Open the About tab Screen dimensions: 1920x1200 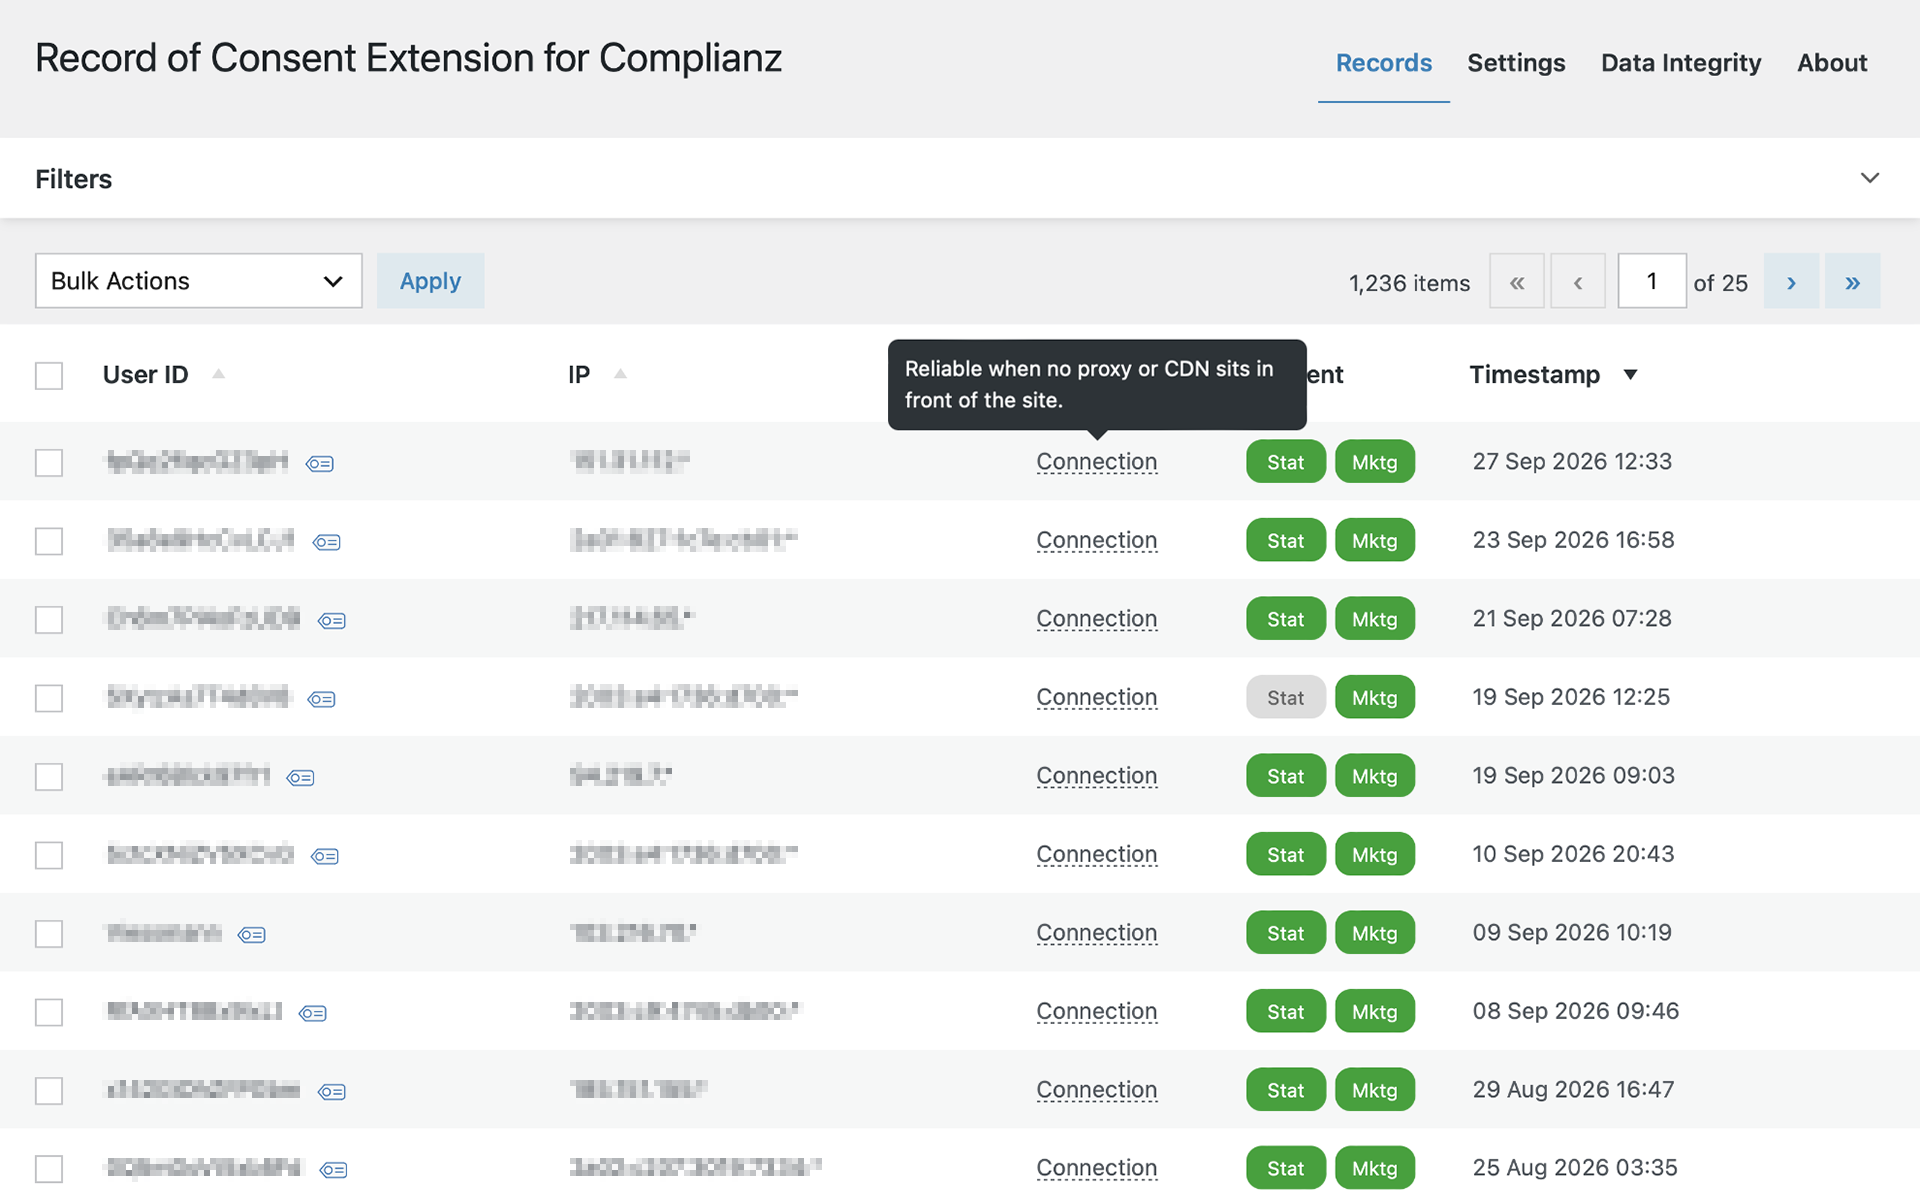[x=1832, y=63]
